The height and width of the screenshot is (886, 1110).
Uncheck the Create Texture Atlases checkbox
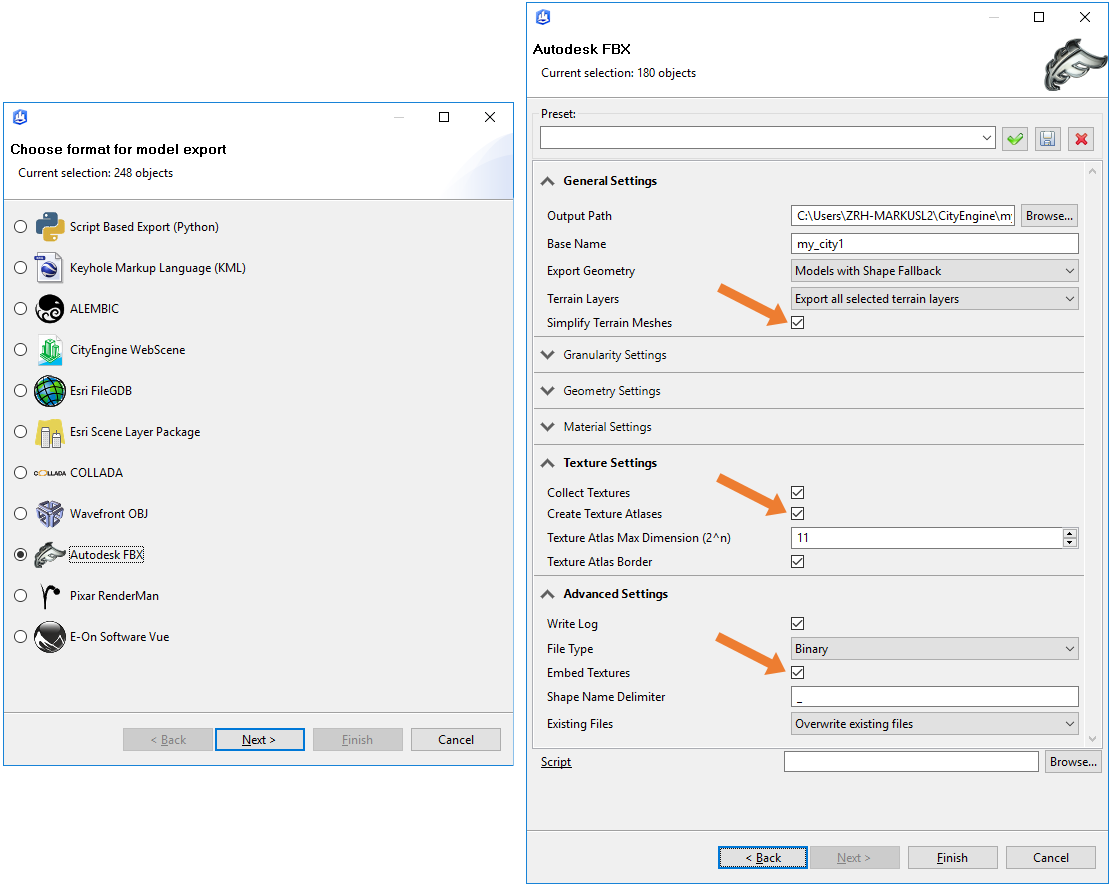797,514
